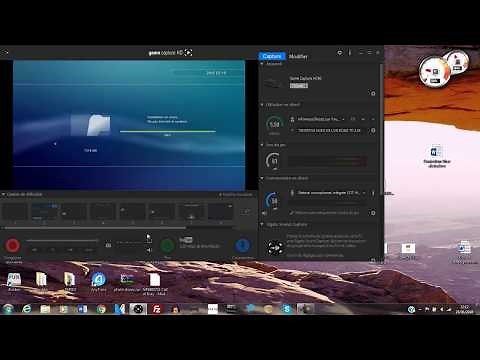Open the Windows Start menu
Image resolution: width=480 pixels, height=360 pixels.
click(9, 309)
